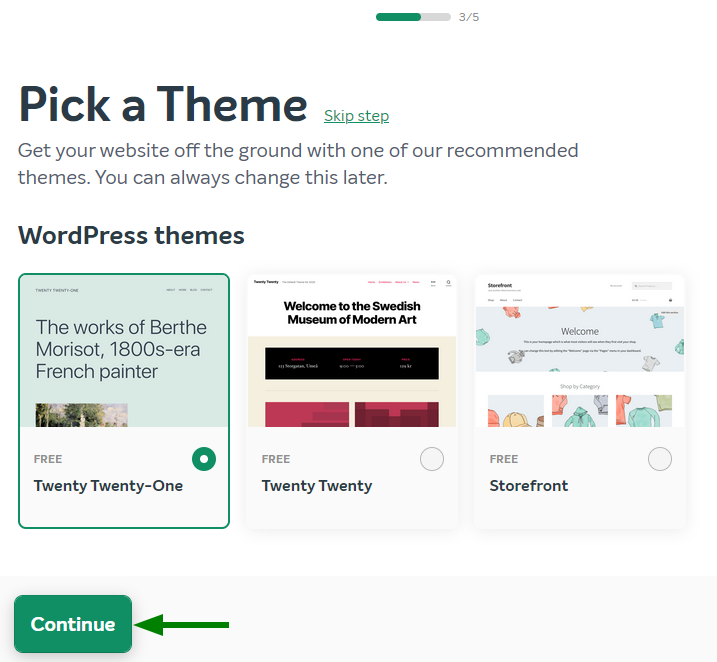
Task: Click the Twenty Twenty theme name label
Action: click(x=316, y=486)
